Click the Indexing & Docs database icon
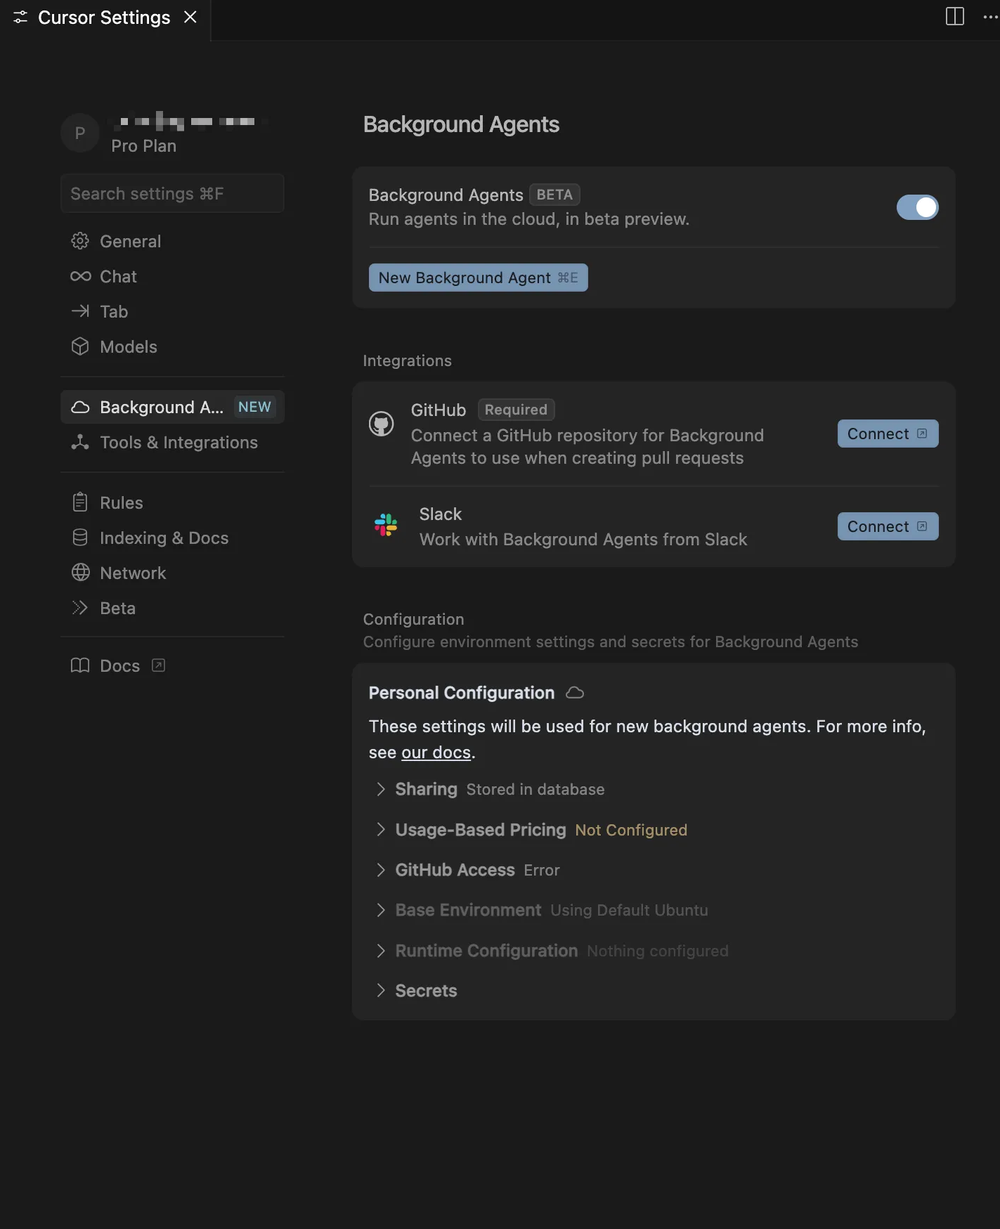This screenshot has width=1000, height=1229. [x=80, y=537]
